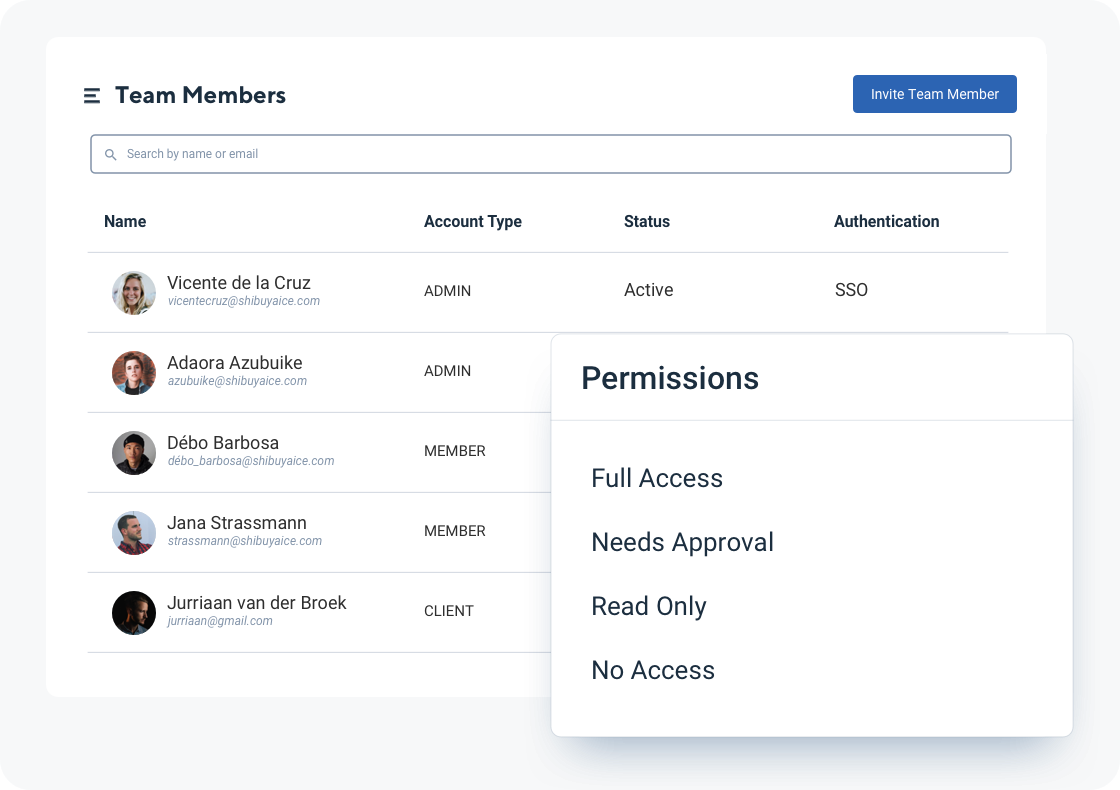Image resolution: width=1120 pixels, height=790 pixels.
Task: Sort the table by the Name column
Action: (125, 221)
